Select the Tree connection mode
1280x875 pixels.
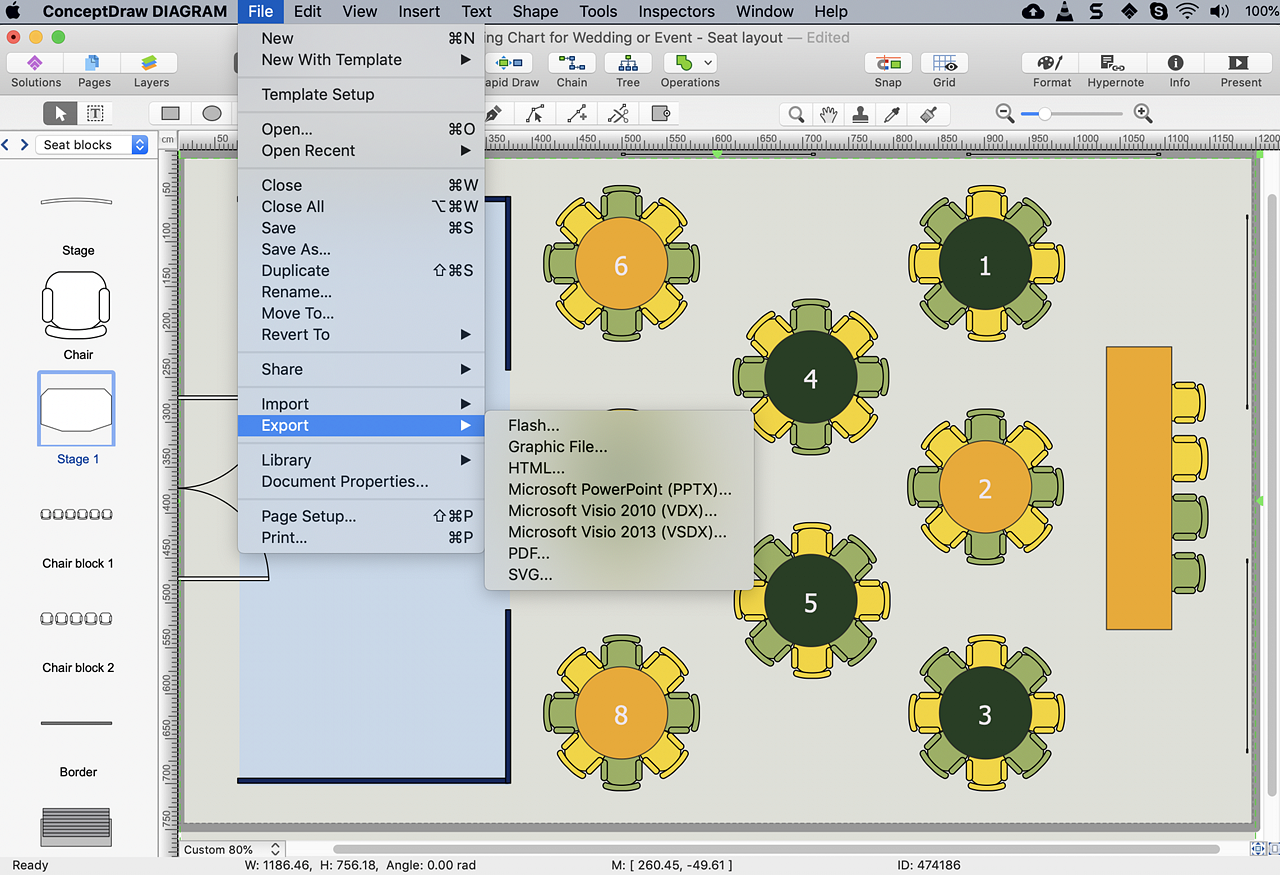[x=628, y=70]
